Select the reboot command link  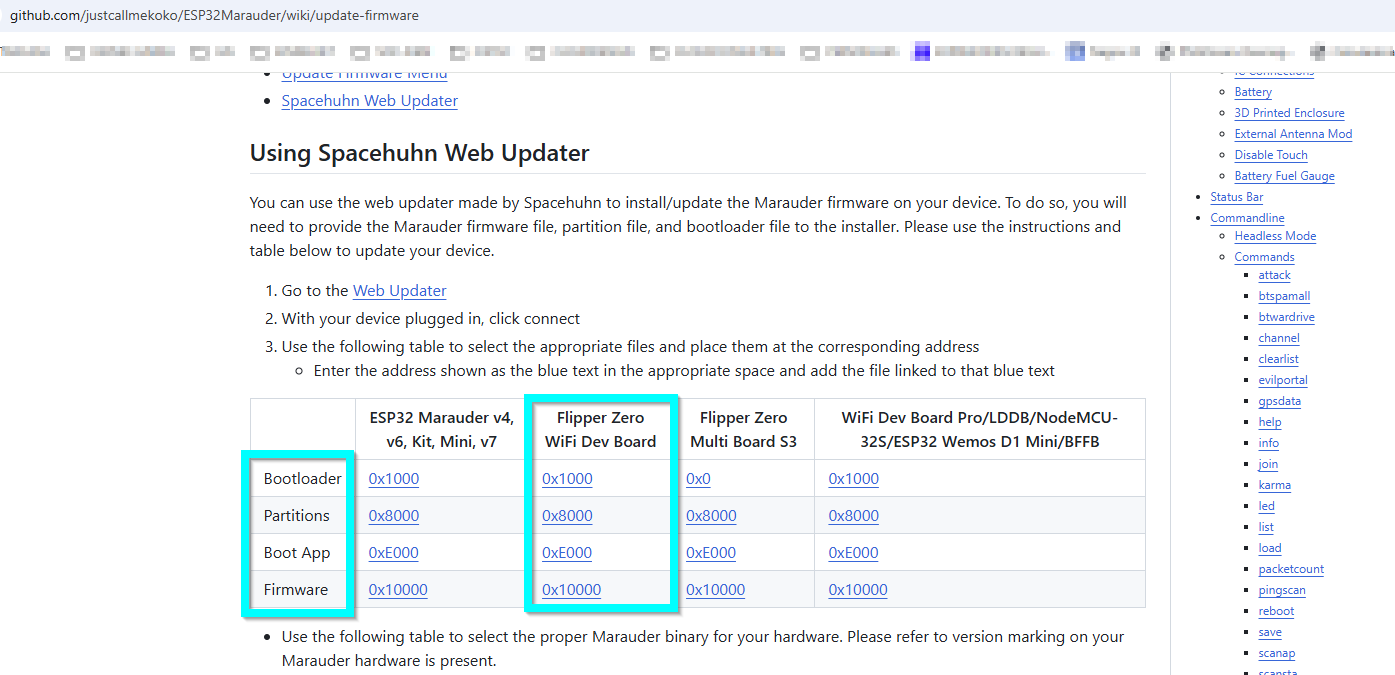pos(1276,611)
